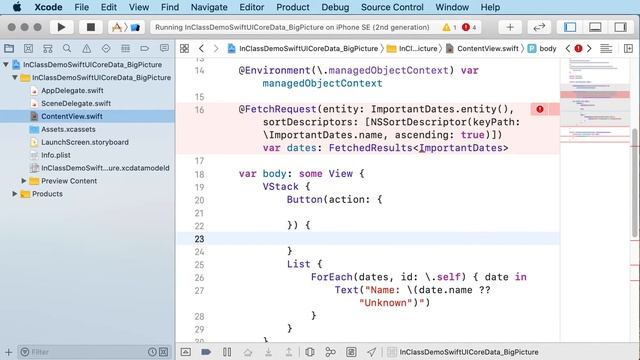Open the Editor menu

(x=251, y=7)
